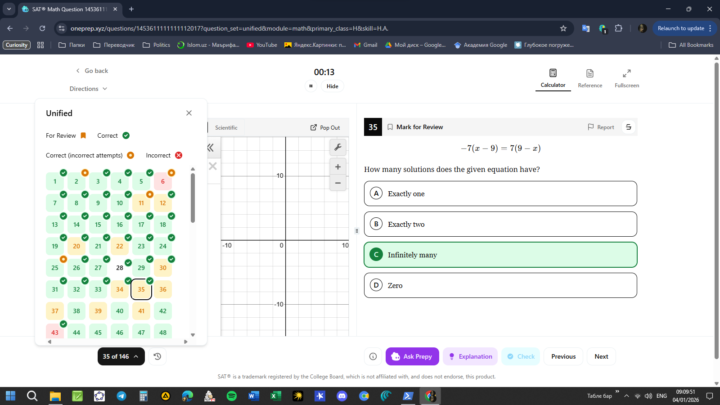
Task: Zoom out on the graph
Action: point(338,183)
